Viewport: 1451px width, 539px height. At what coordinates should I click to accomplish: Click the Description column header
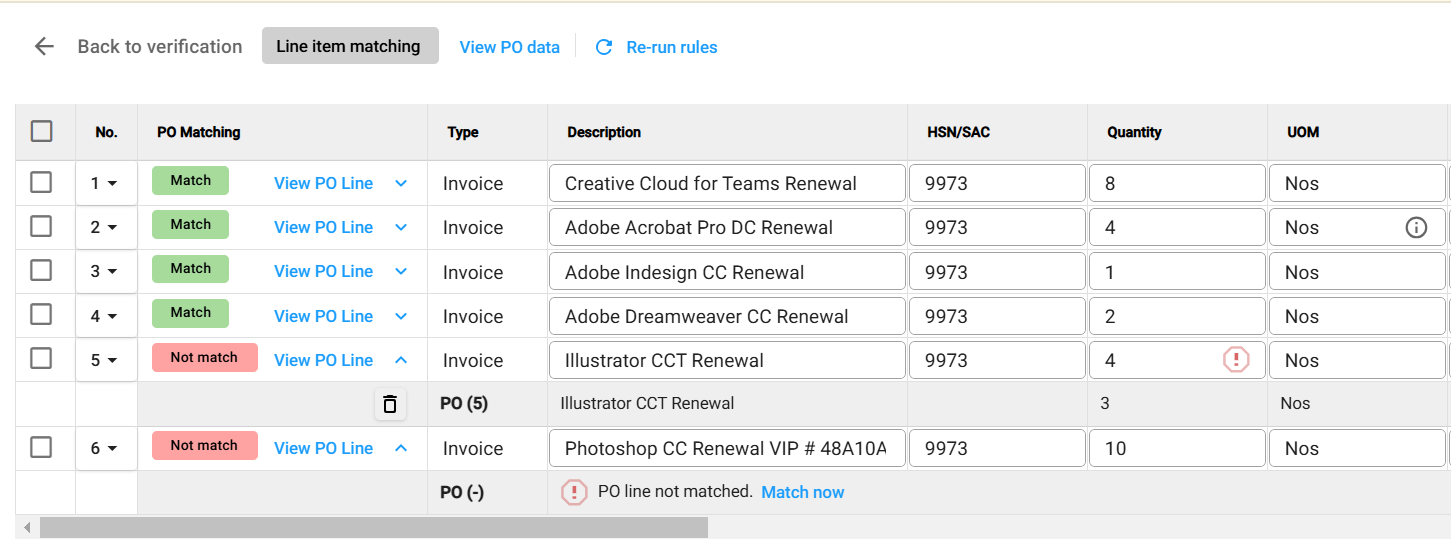point(604,132)
